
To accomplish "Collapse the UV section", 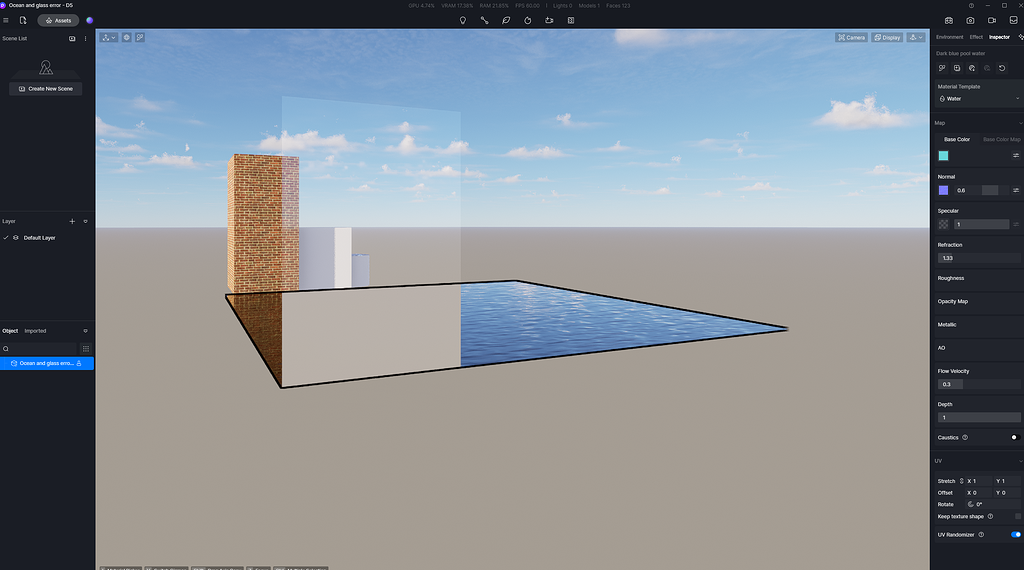I will click(x=1020, y=461).
